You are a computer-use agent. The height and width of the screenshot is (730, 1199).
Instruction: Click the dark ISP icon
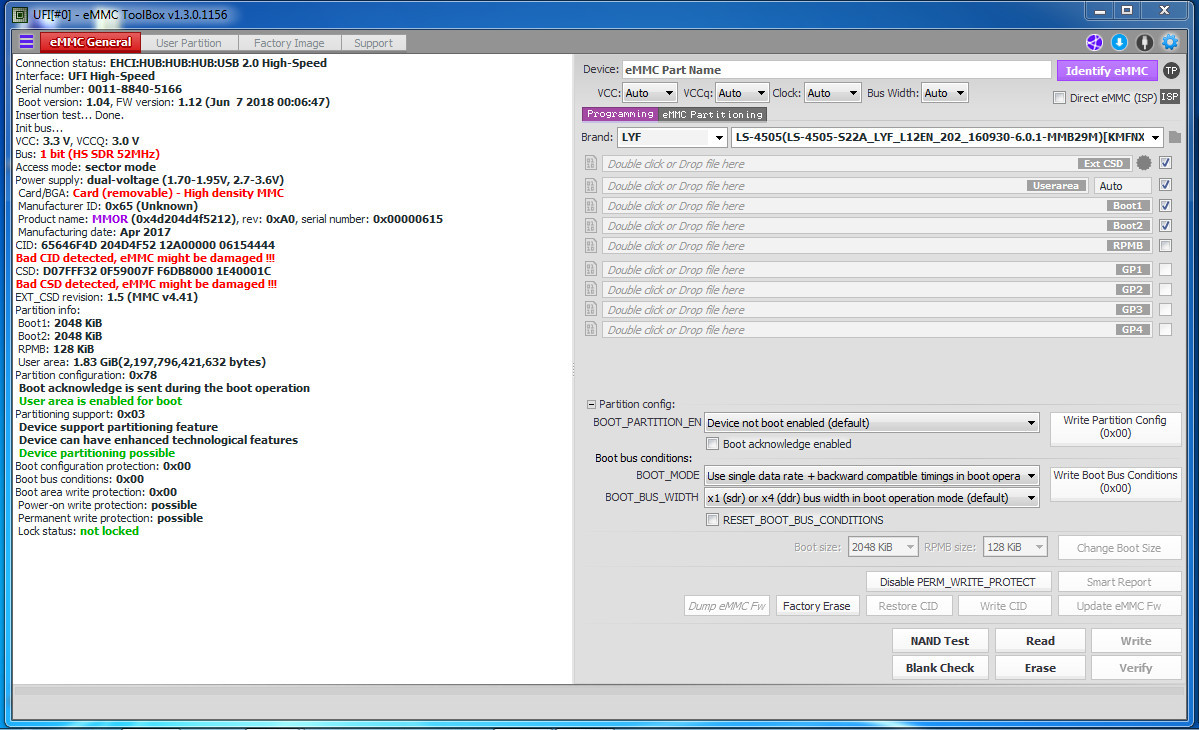(x=1170, y=97)
